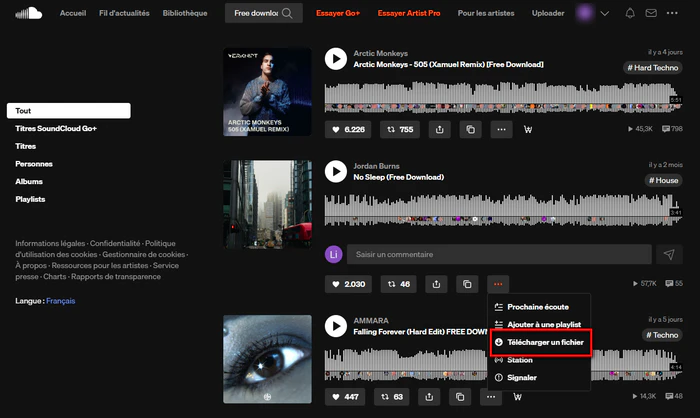Open the Jordan Burns artist link
Image resolution: width=700 pixels, height=418 pixels.
(376, 166)
